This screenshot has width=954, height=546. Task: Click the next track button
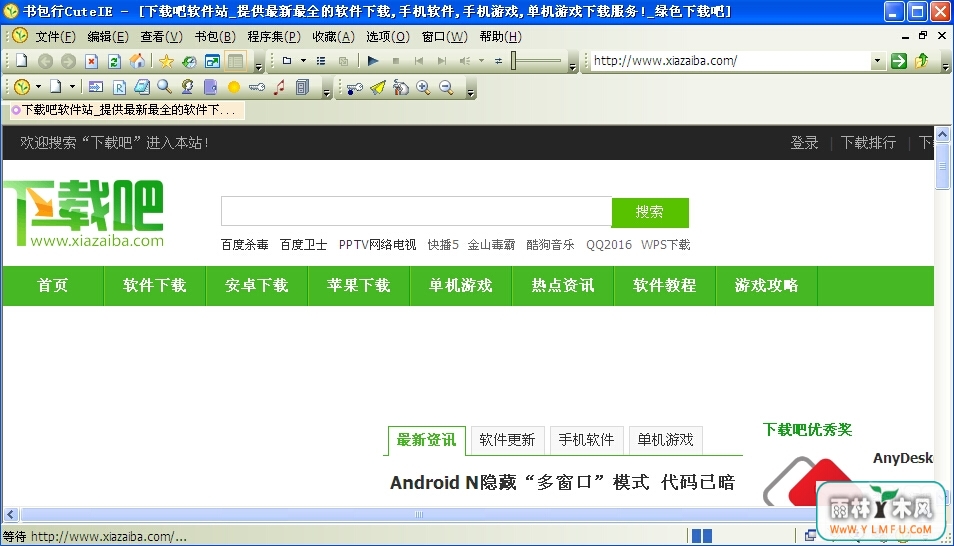tap(442, 61)
